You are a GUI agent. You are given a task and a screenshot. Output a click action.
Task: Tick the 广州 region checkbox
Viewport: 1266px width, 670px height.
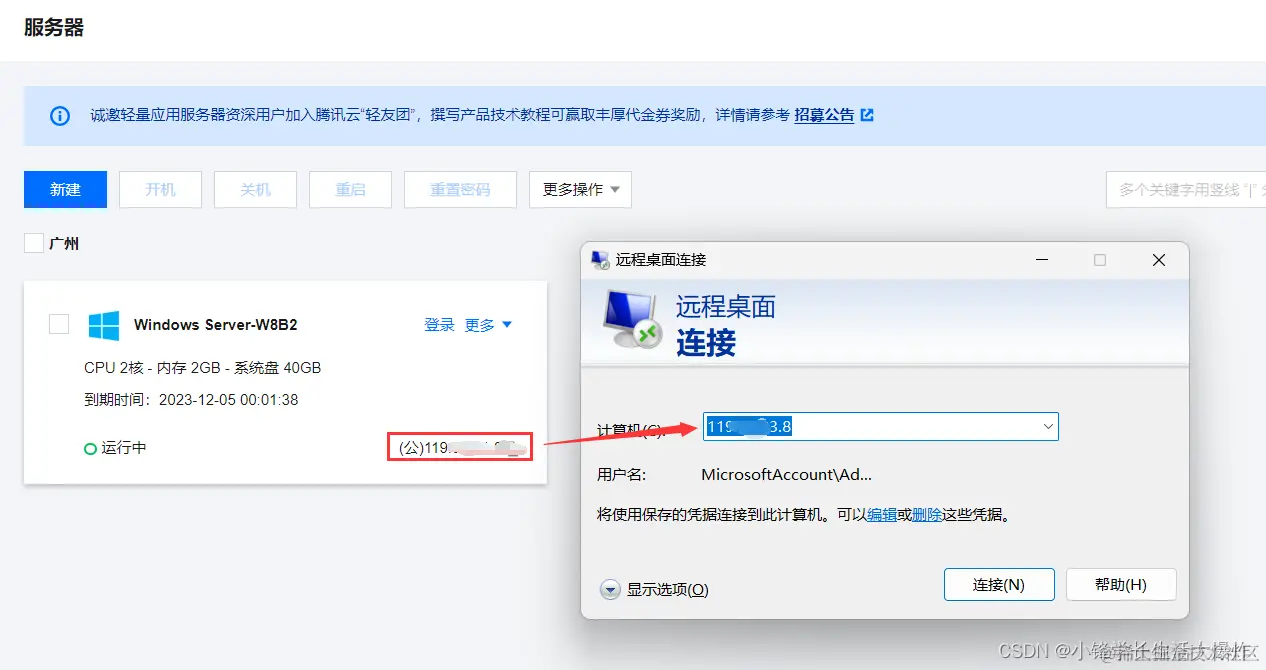(34, 243)
